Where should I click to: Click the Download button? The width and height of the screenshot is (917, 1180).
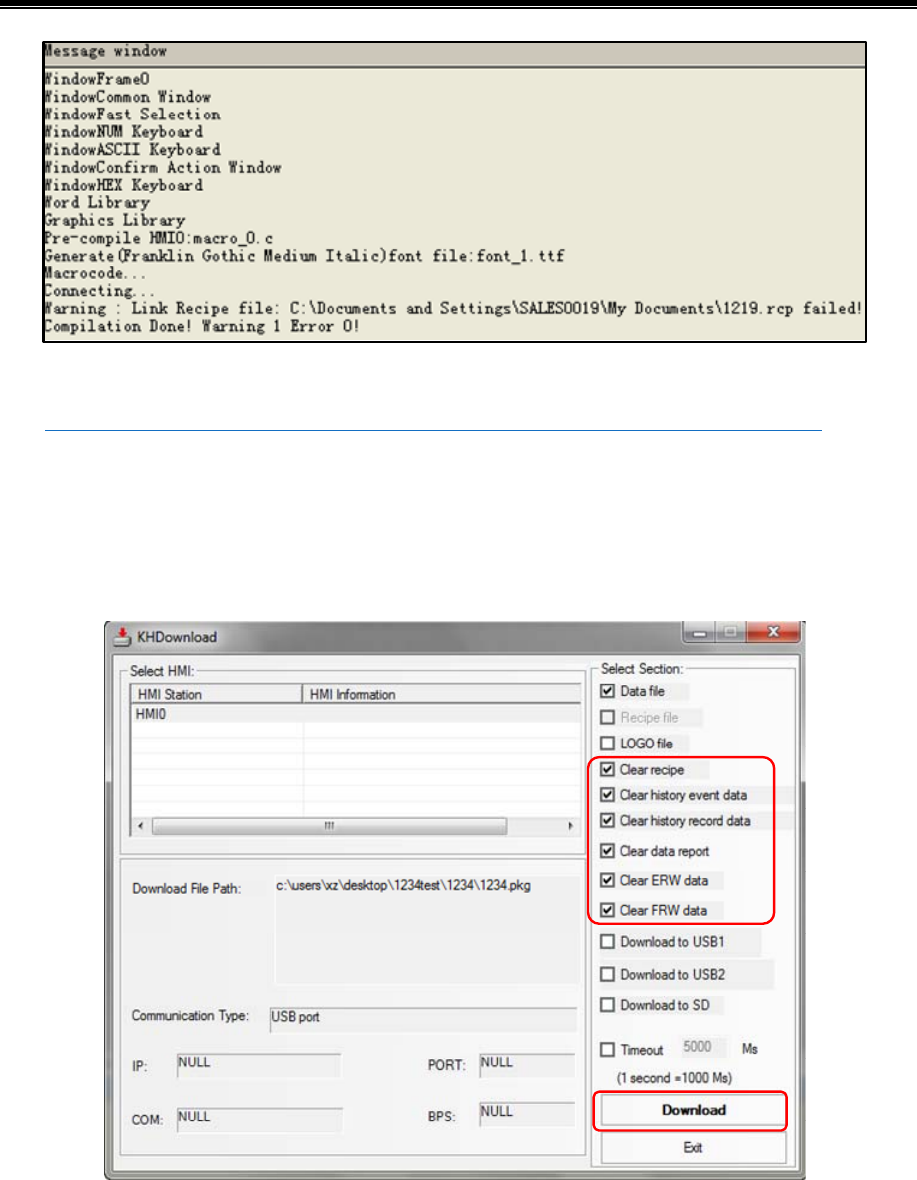(693, 1110)
